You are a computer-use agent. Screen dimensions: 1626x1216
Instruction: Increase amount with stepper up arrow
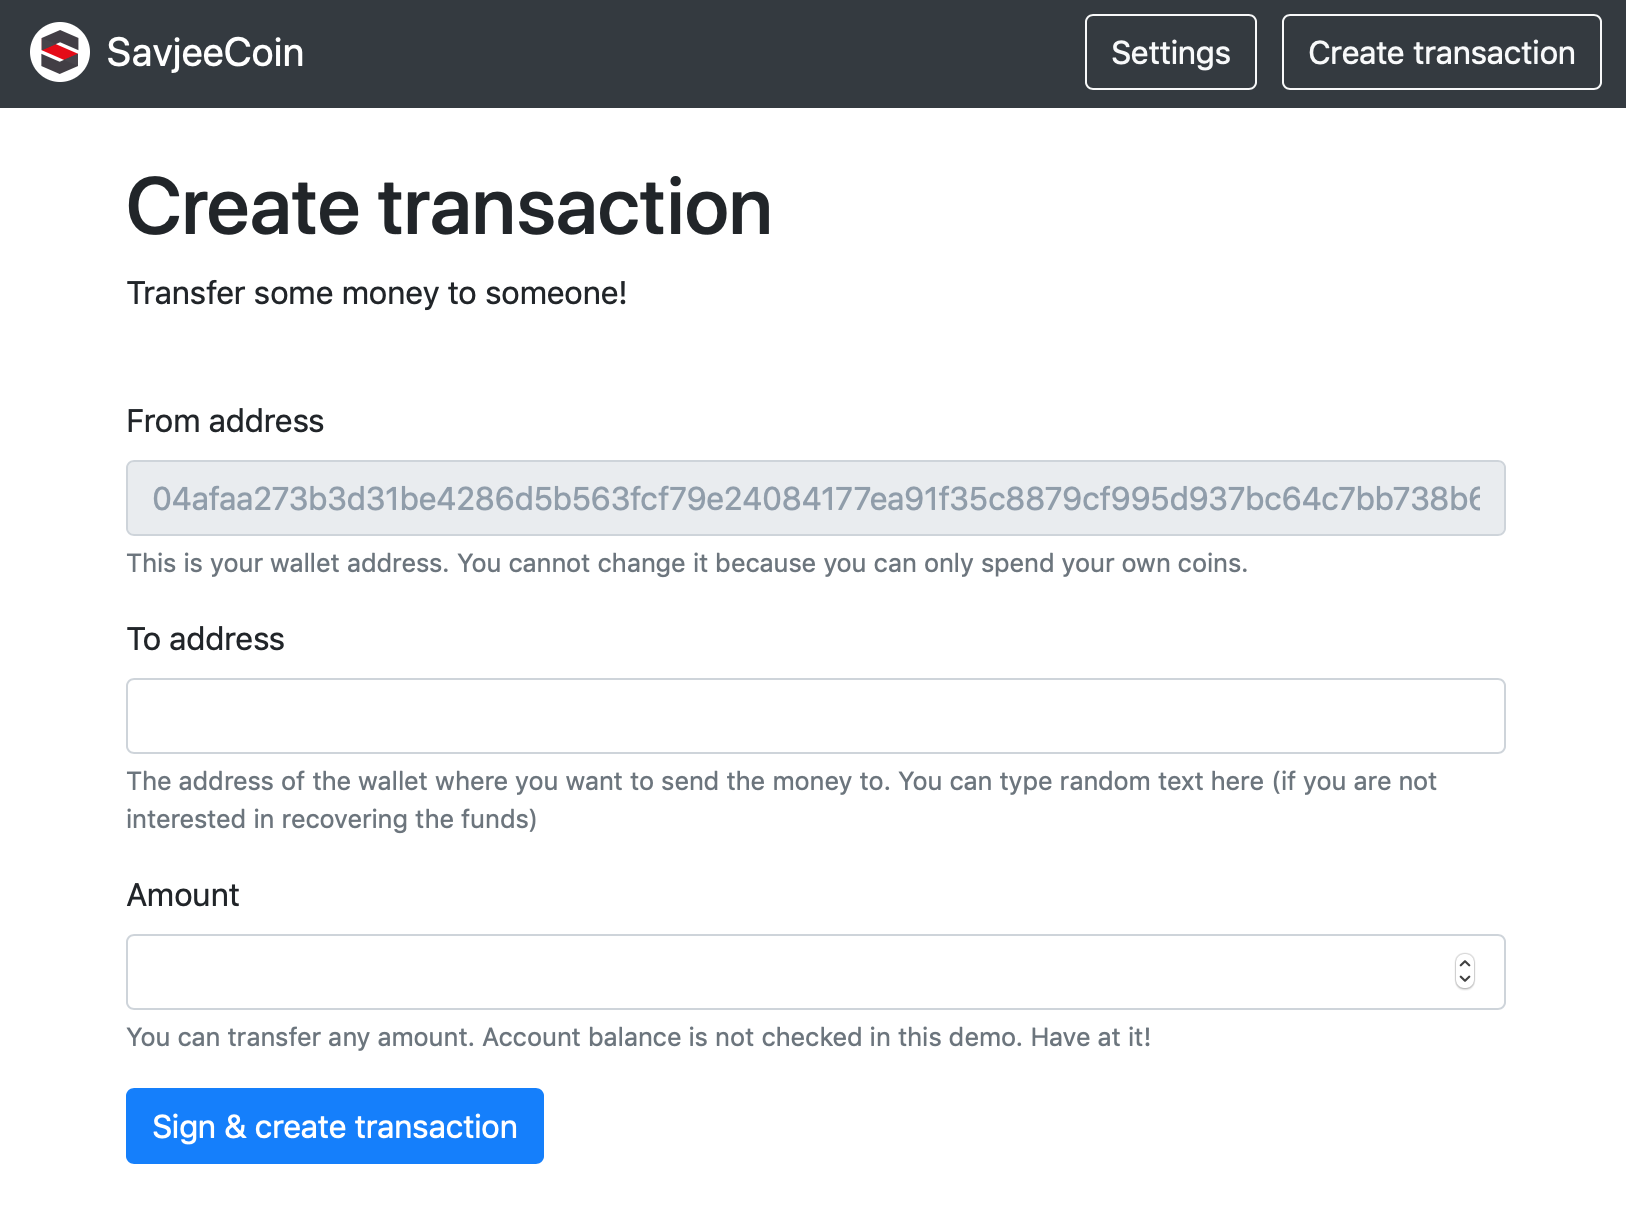1465,964
